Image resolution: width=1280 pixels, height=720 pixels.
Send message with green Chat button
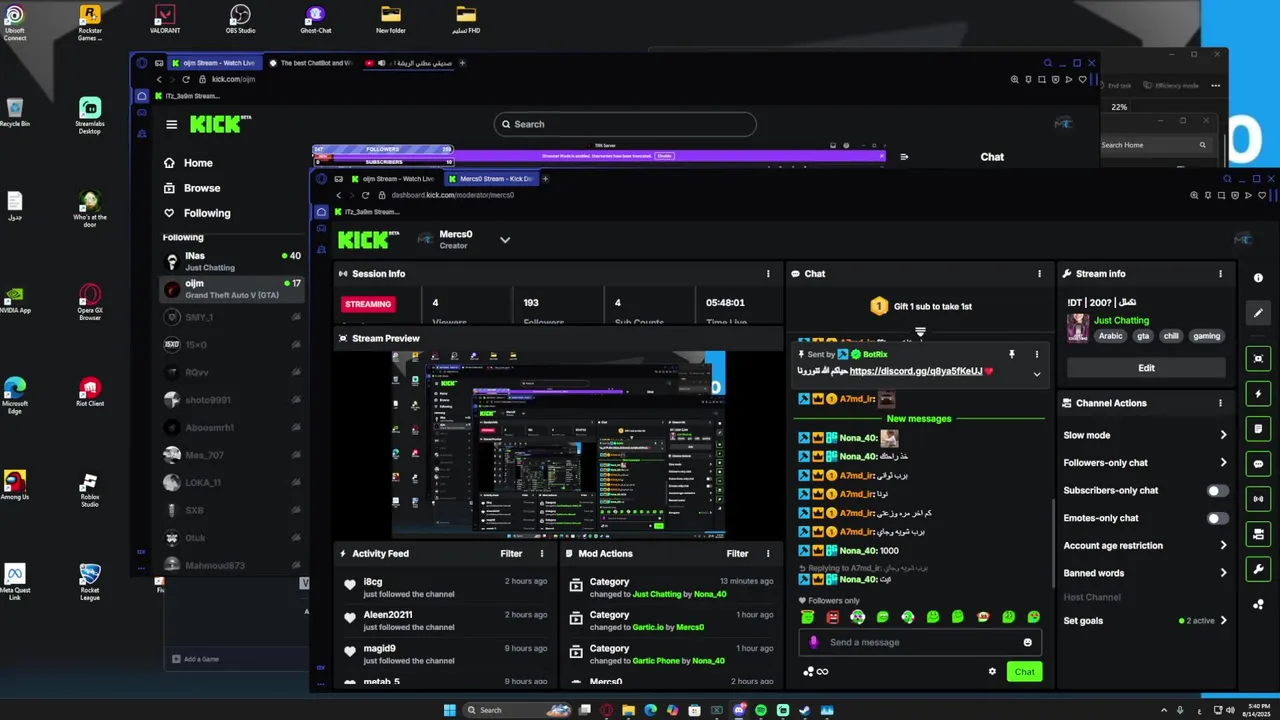click(x=1024, y=672)
